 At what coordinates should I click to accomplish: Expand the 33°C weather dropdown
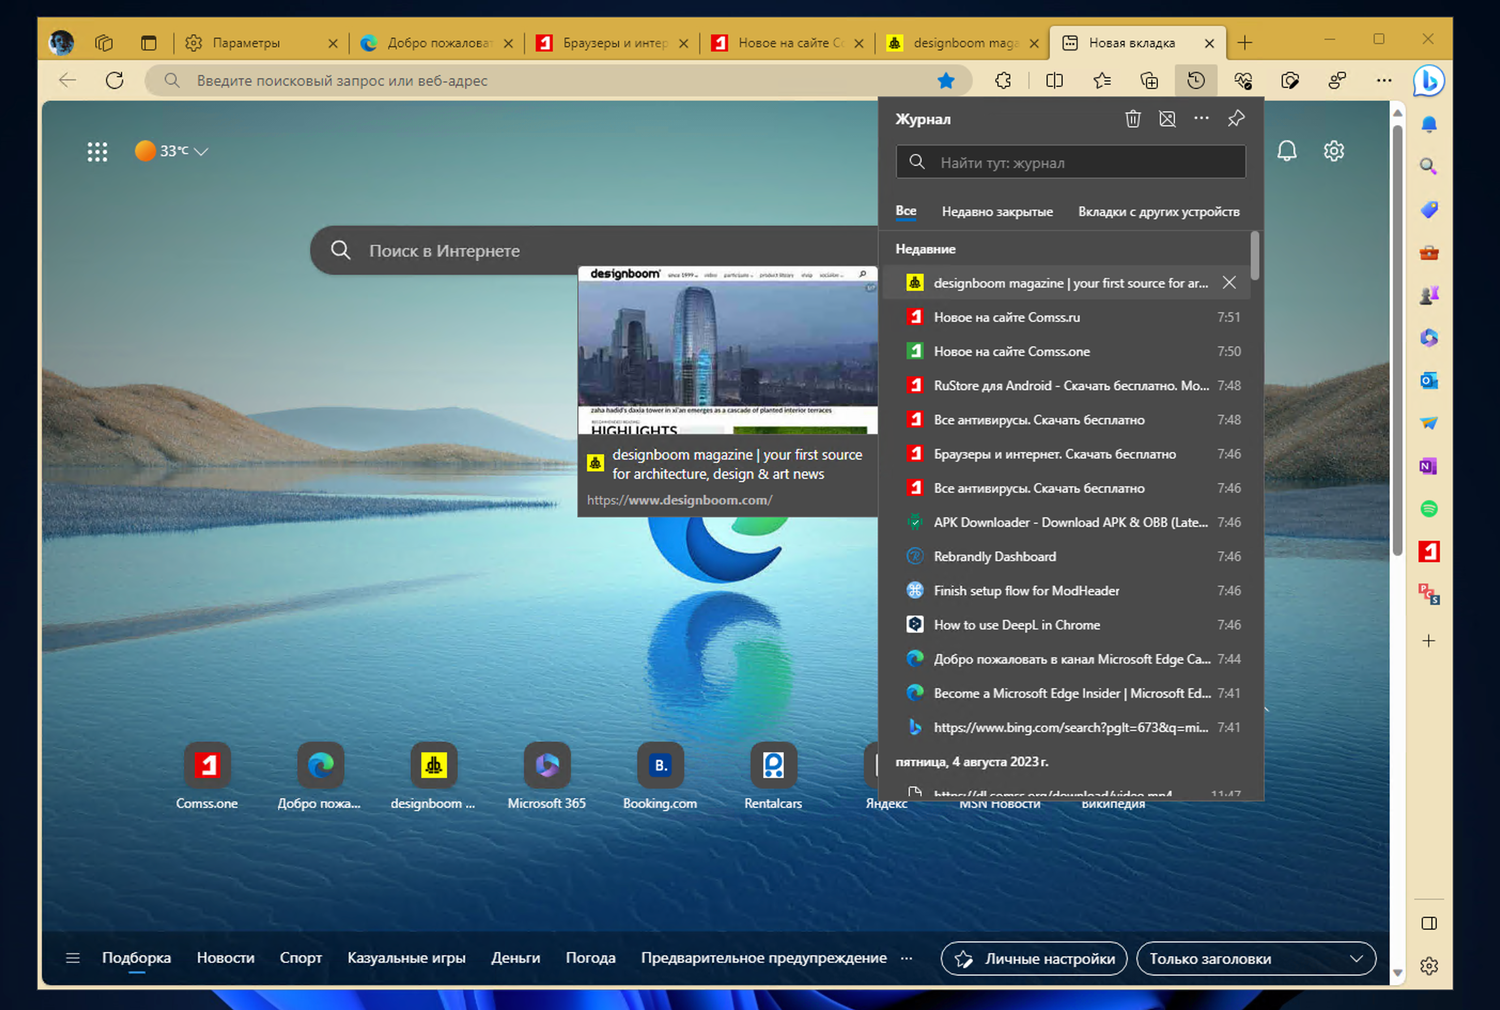pos(171,151)
